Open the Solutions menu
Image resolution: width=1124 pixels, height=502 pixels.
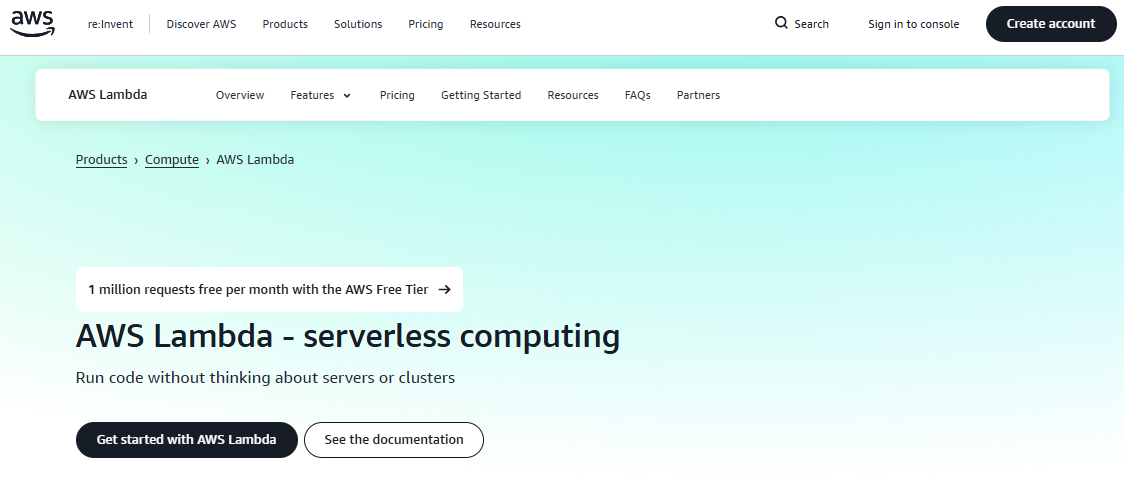358,24
